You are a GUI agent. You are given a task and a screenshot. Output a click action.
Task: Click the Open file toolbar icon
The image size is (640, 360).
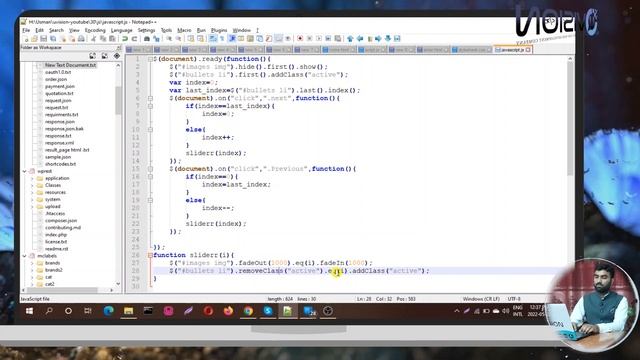click(x=34, y=39)
